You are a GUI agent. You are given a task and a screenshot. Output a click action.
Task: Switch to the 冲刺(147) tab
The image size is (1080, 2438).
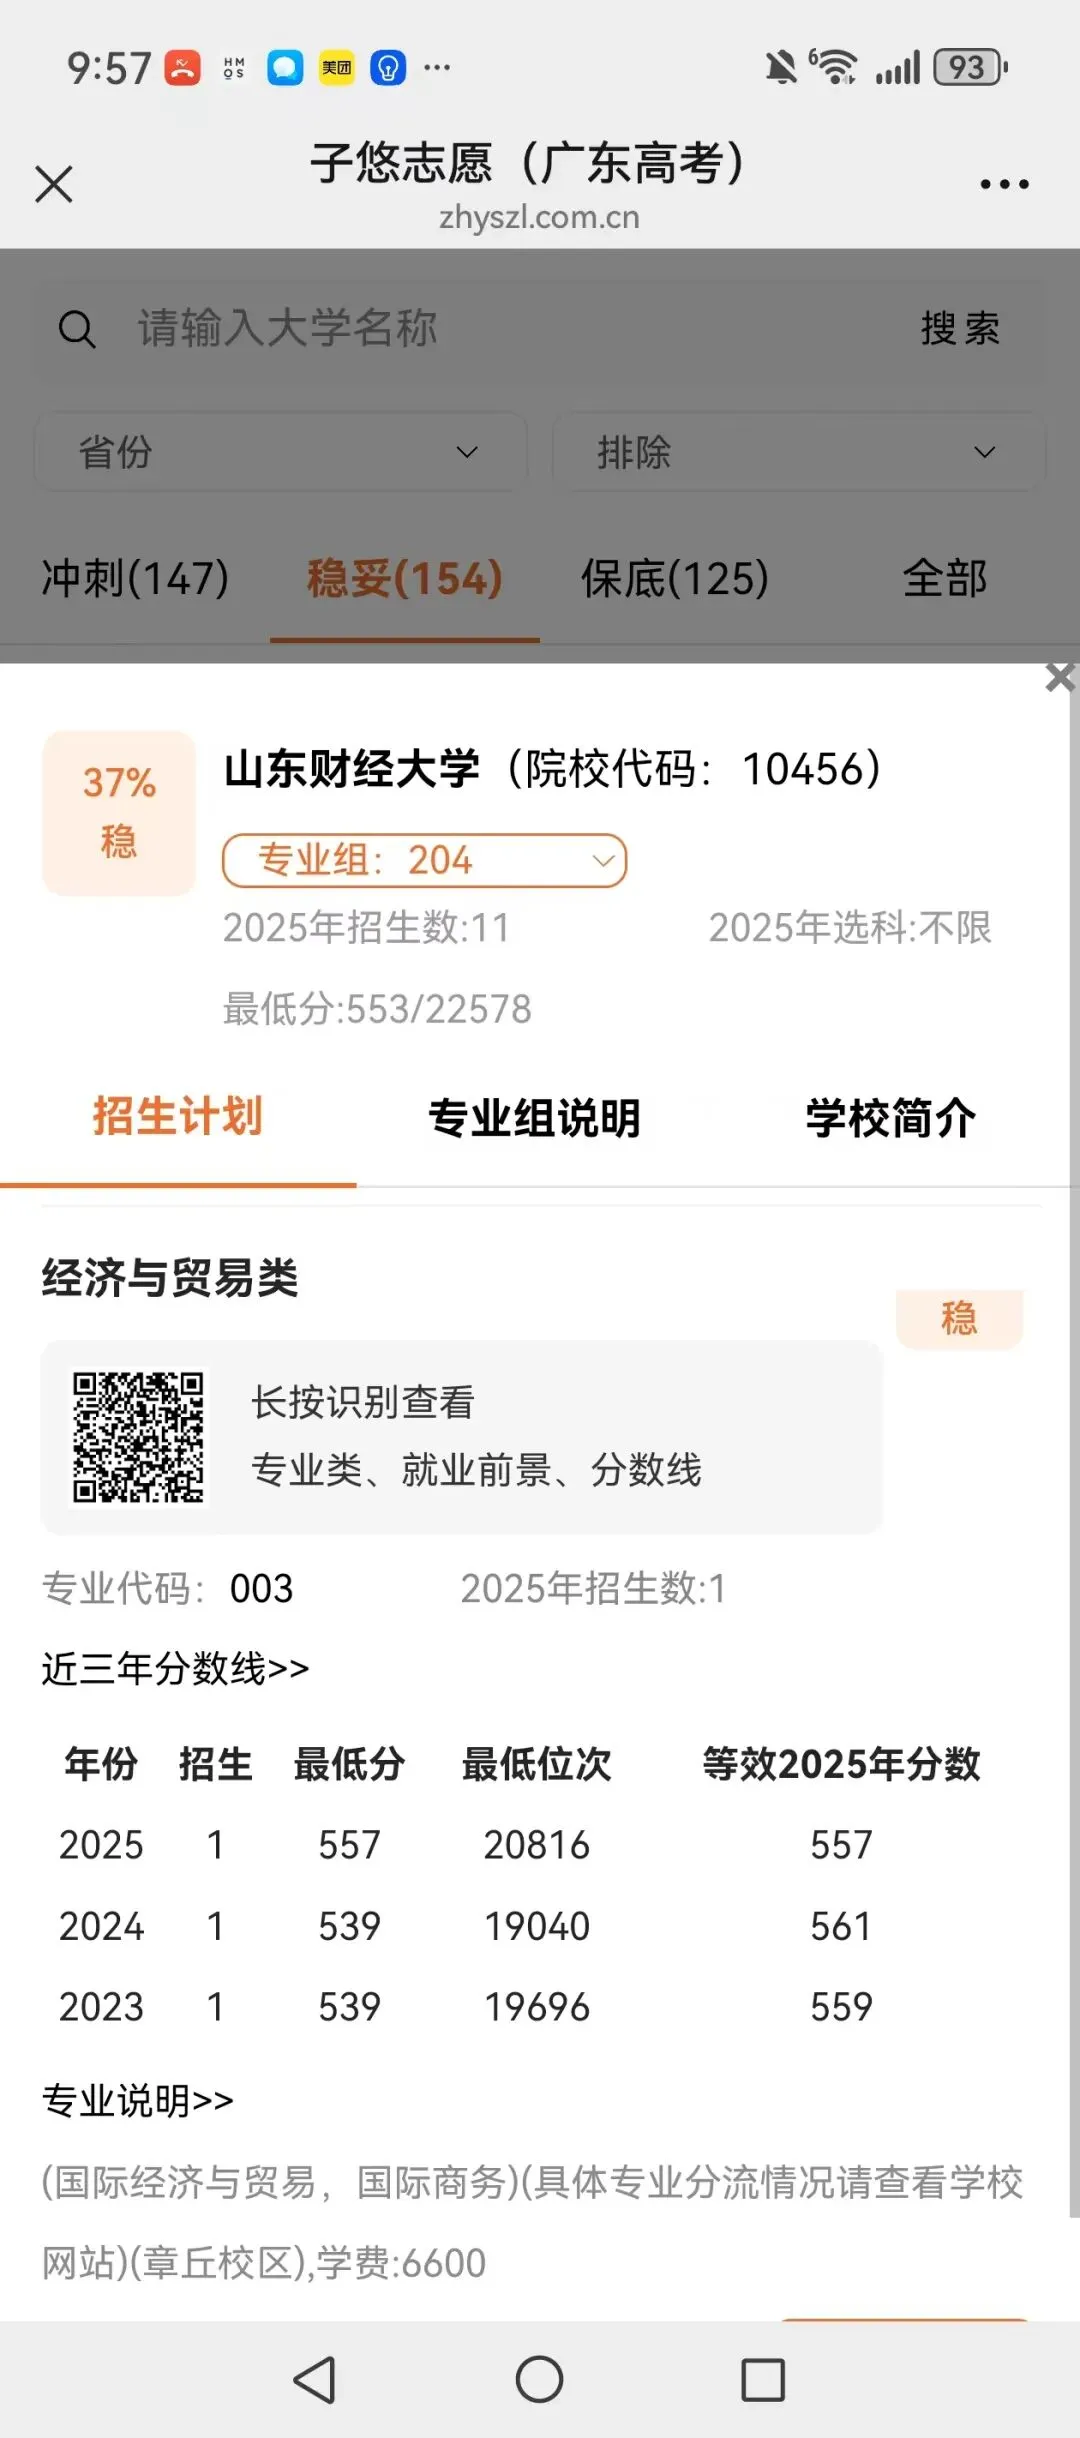pos(135,578)
